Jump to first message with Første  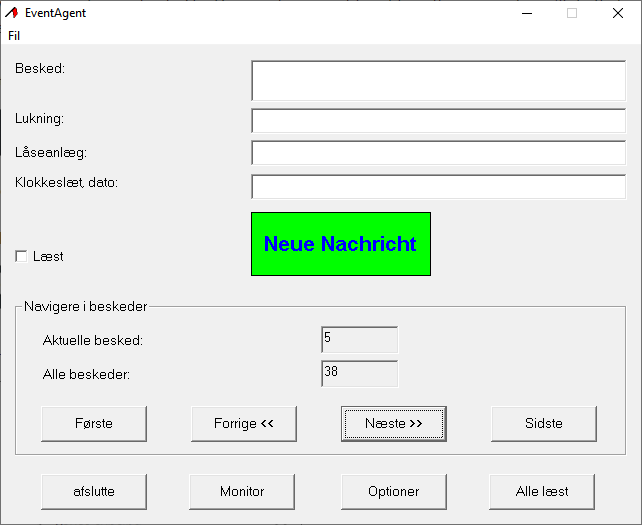(x=94, y=423)
